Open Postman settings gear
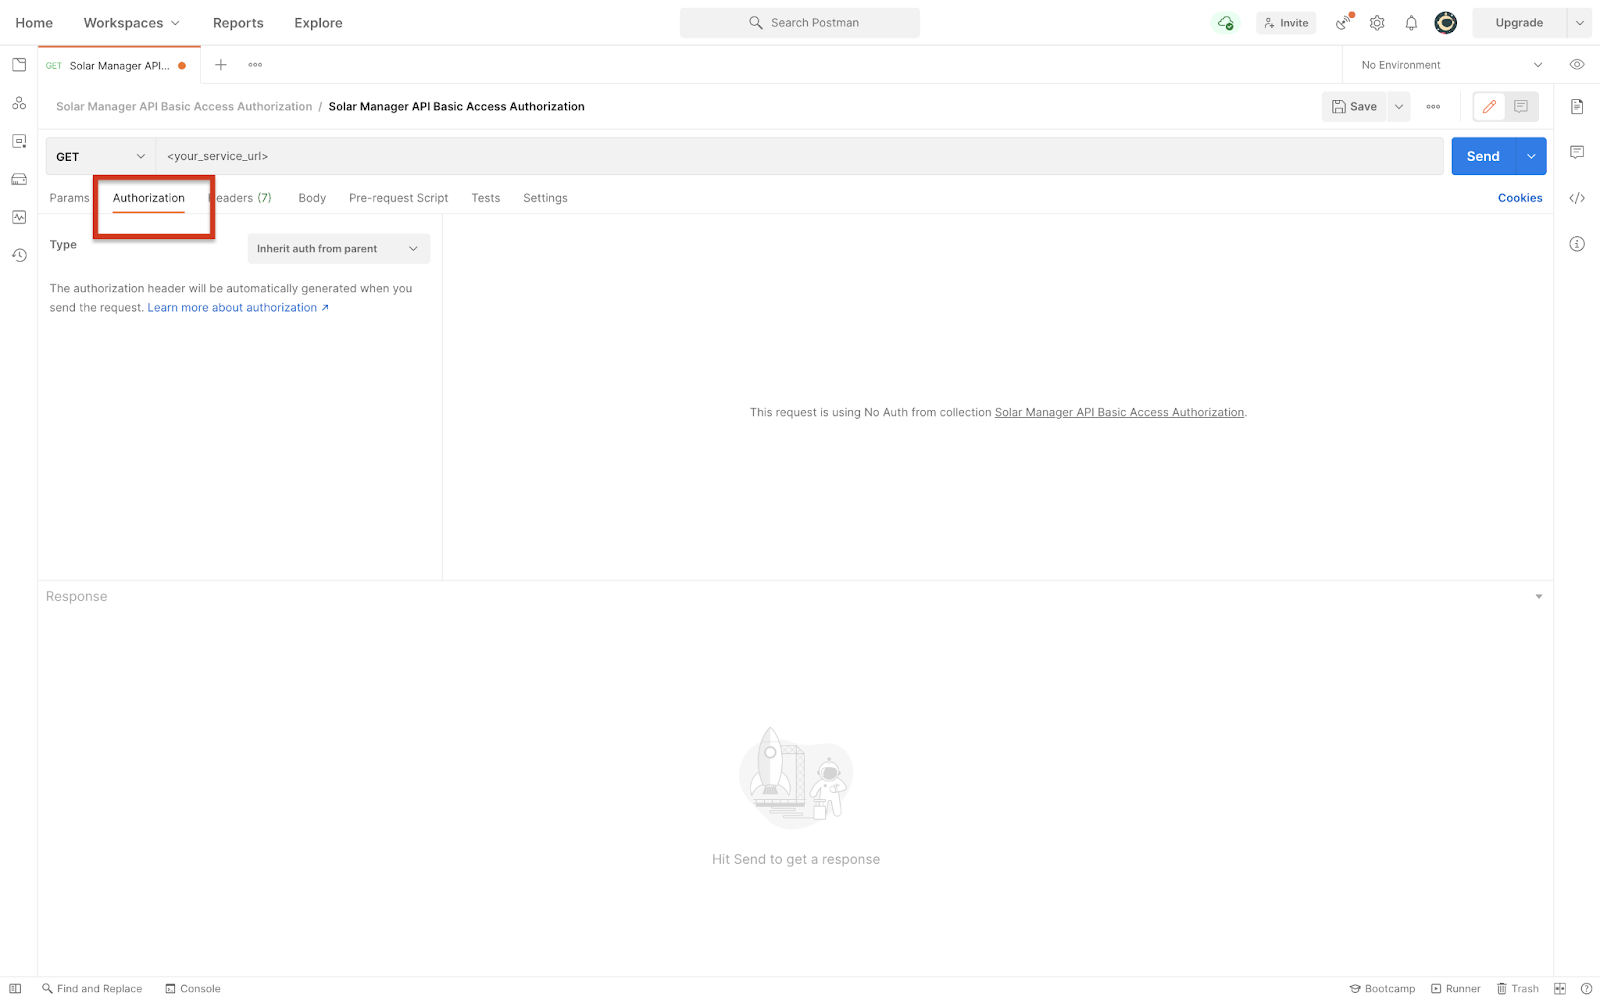This screenshot has height=1000, width=1600. coord(1377,22)
